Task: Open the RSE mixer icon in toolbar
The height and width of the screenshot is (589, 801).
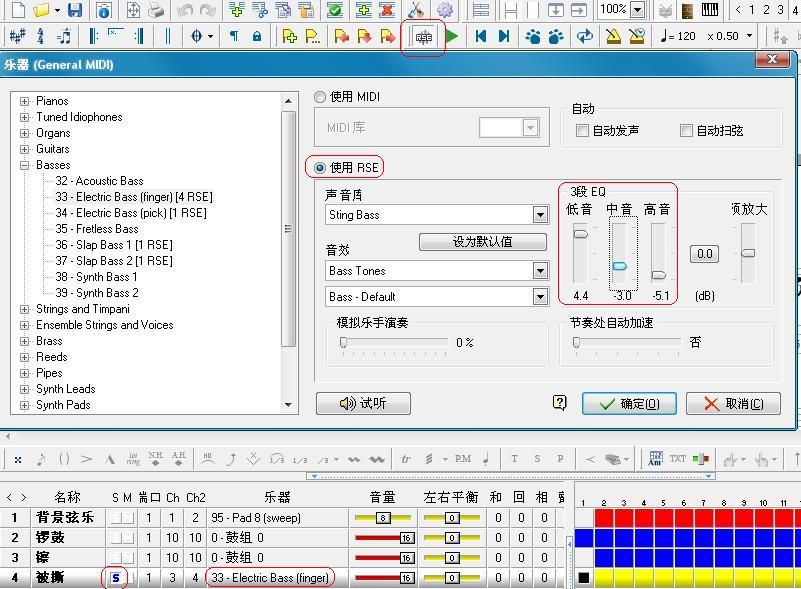Action: pos(423,37)
